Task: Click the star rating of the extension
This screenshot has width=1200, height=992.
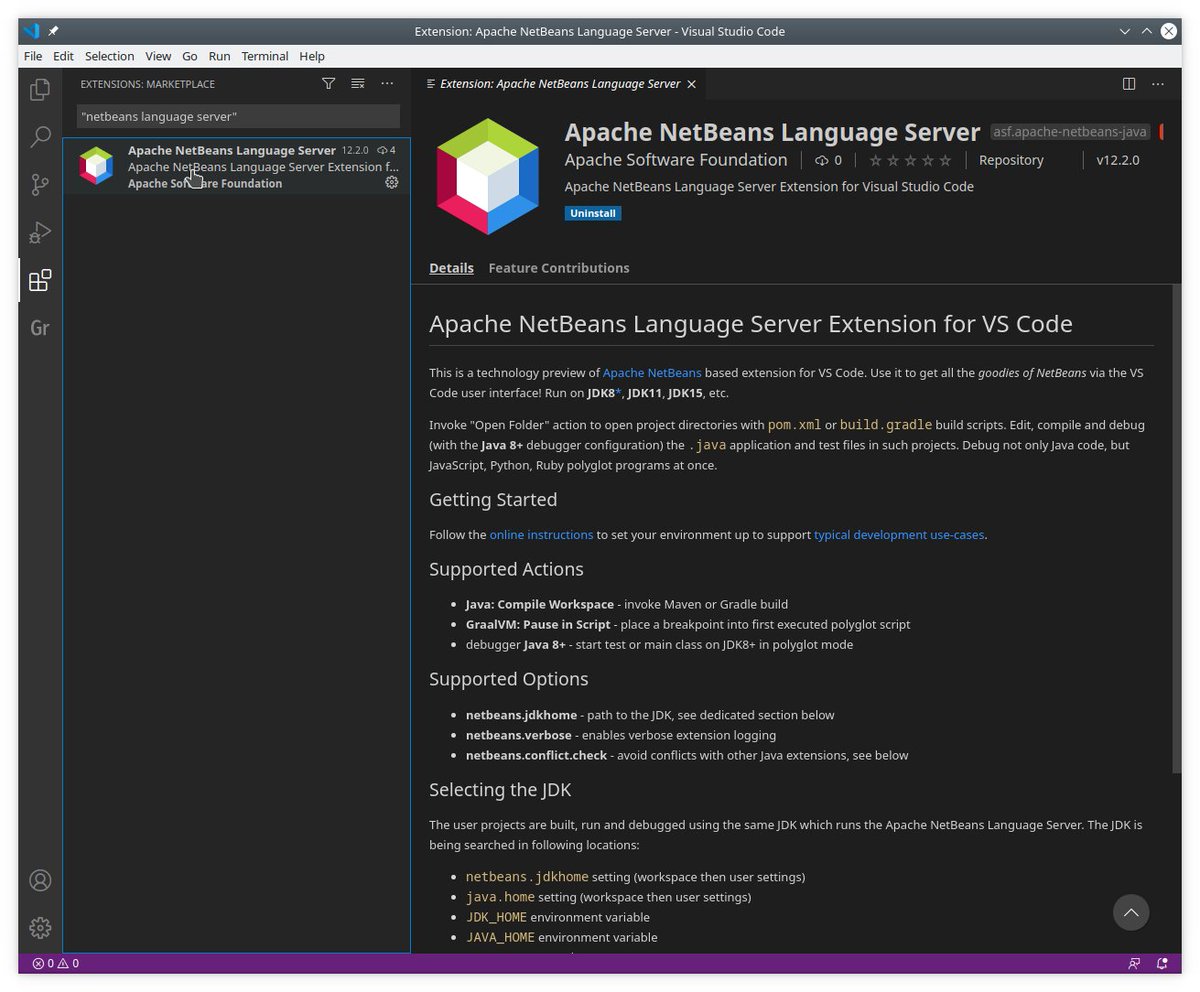Action: [x=910, y=160]
